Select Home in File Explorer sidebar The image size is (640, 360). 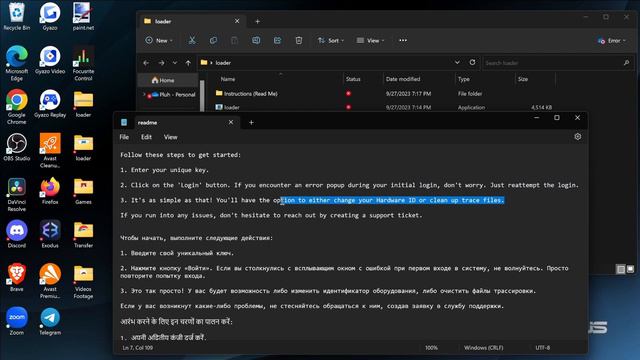pos(168,80)
